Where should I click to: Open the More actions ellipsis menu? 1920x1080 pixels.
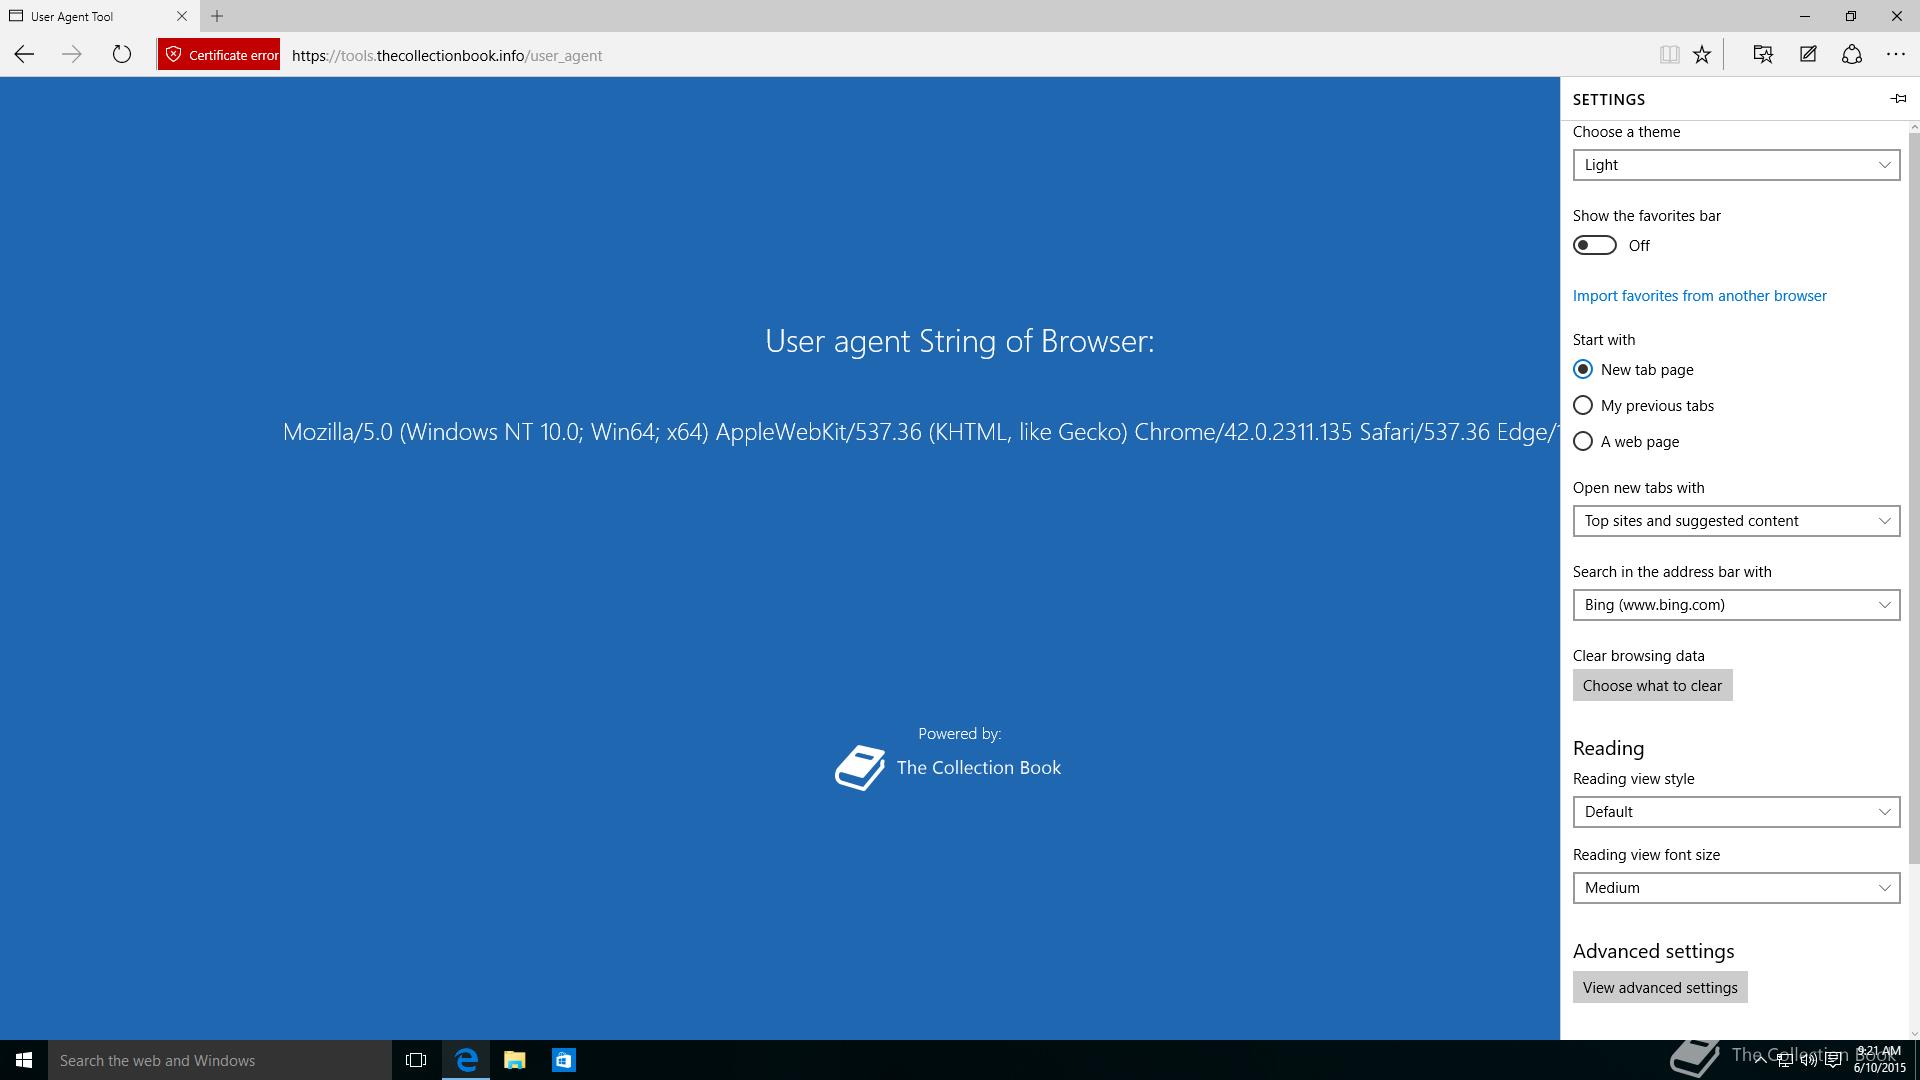(x=1896, y=55)
